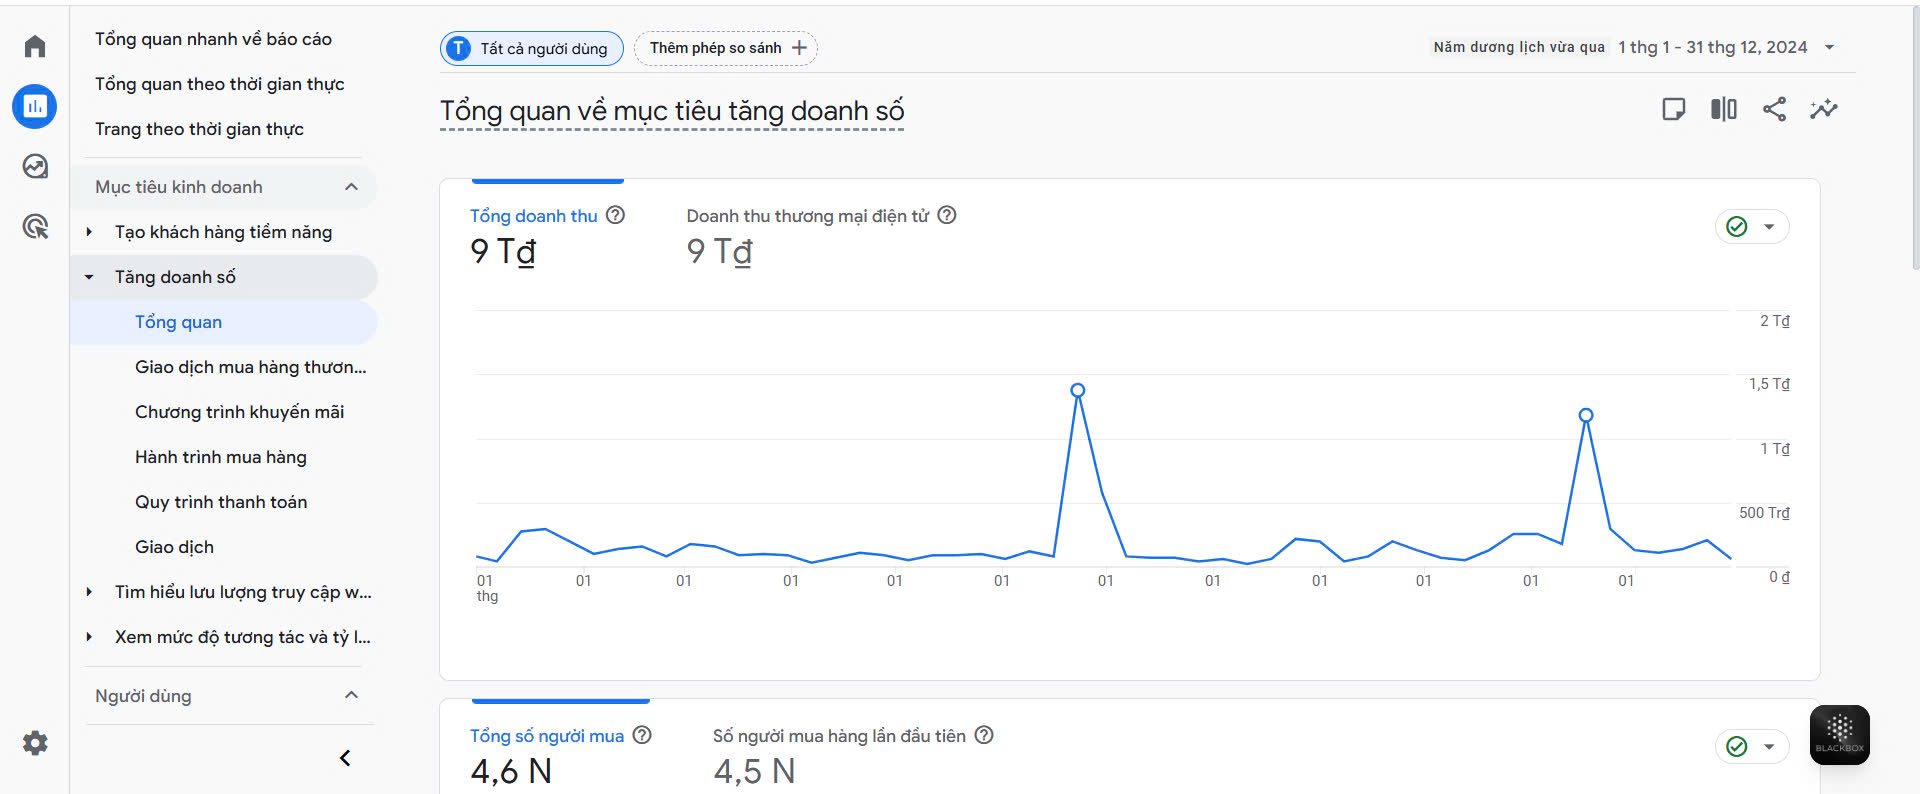Image resolution: width=1920 pixels, height=794 pixels.
Task: Share this report via share icon
Action: pos(1774,109)
